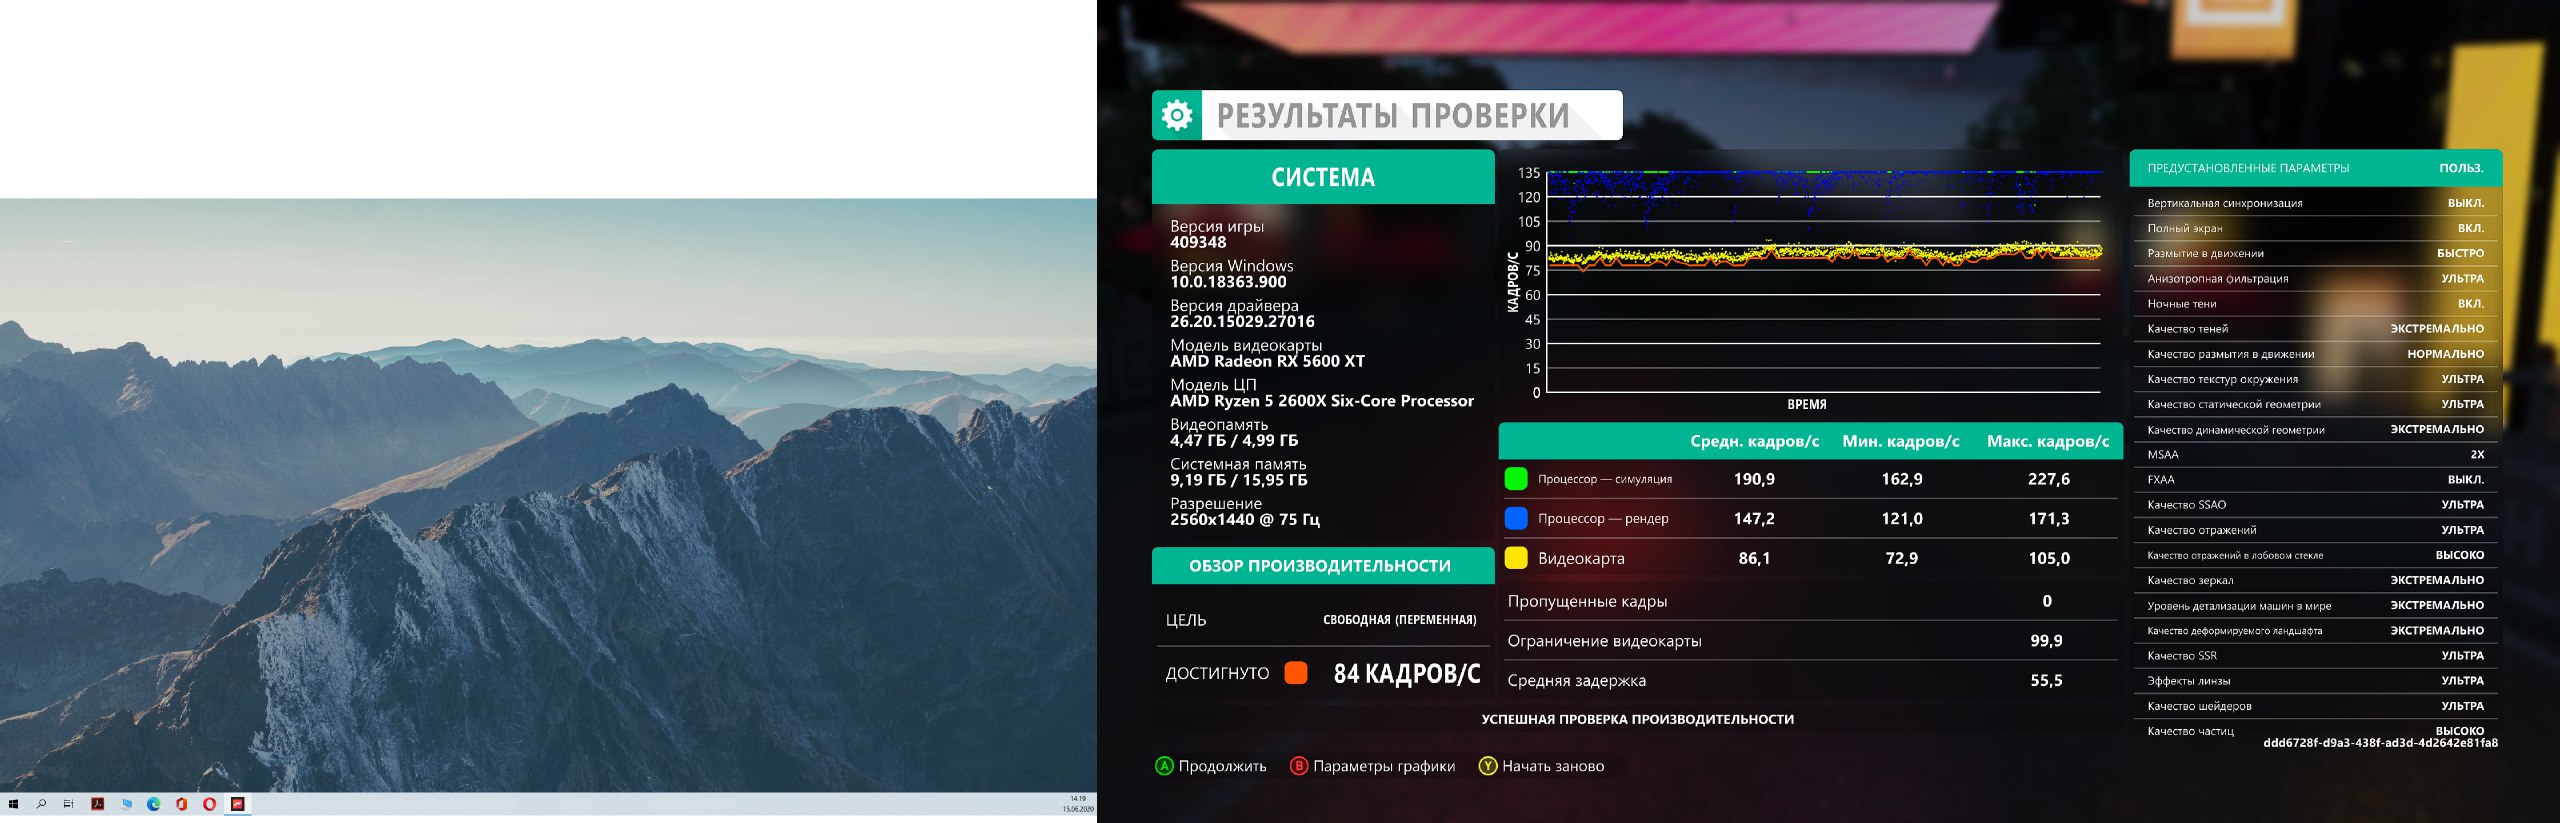Click the Качество шейдеров setting row
The height and width of the screenshot is (823, 2560).
pyautogui.click(x=2316, y=706)
